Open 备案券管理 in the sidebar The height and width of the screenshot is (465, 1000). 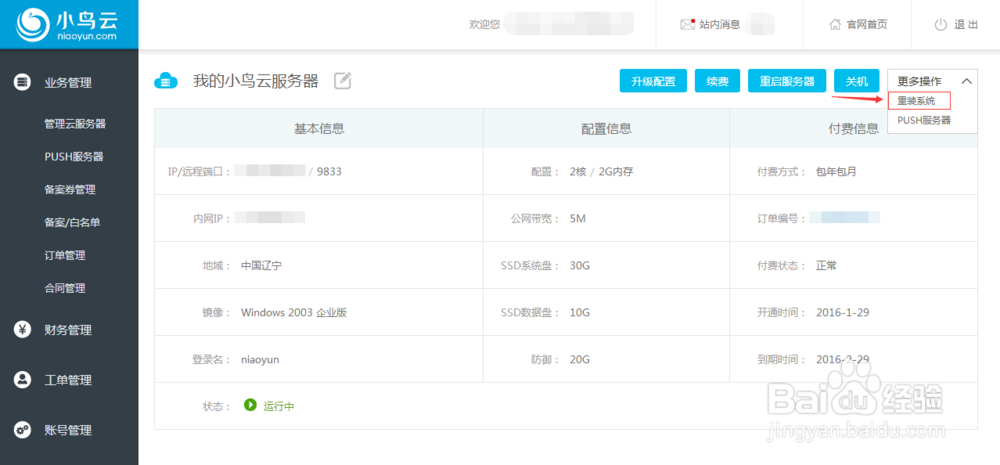pyautogui.click(x=70, y=189)
